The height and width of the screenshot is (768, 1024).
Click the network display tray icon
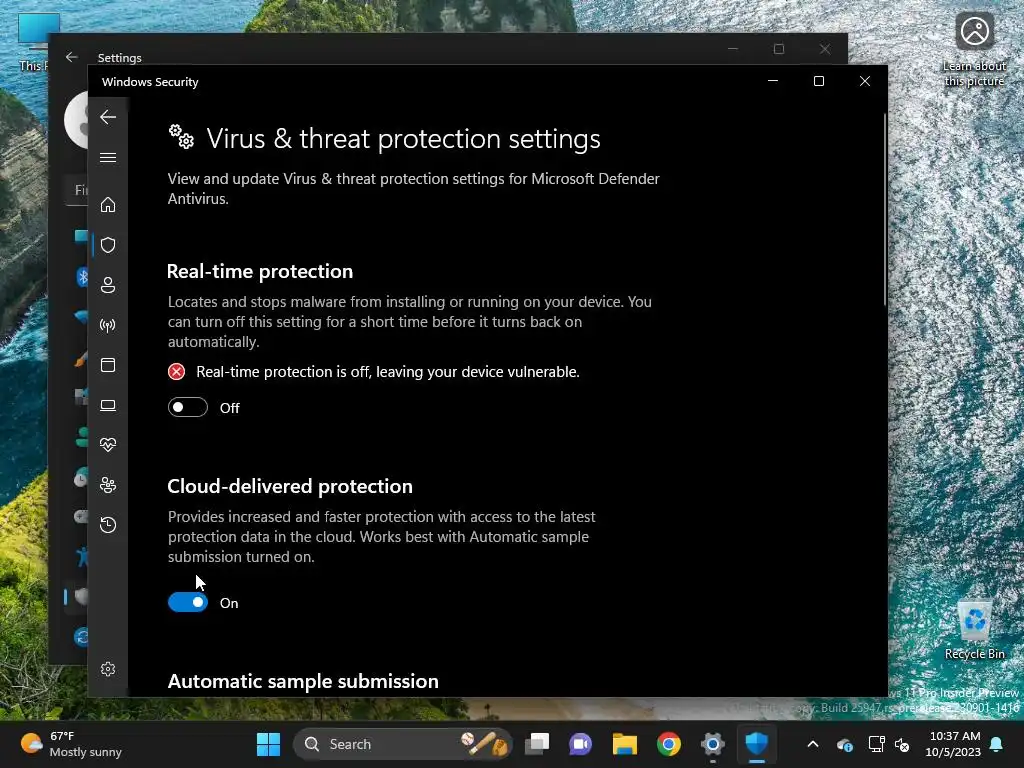(876, 744)
